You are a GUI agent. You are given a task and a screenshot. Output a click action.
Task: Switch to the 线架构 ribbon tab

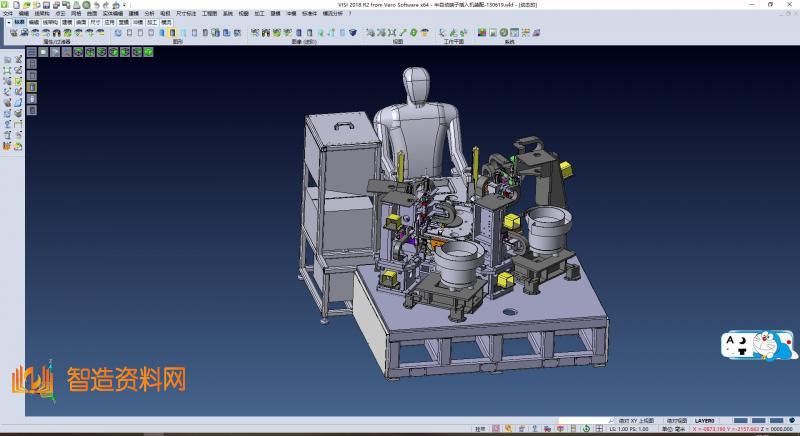coord(50,20)
